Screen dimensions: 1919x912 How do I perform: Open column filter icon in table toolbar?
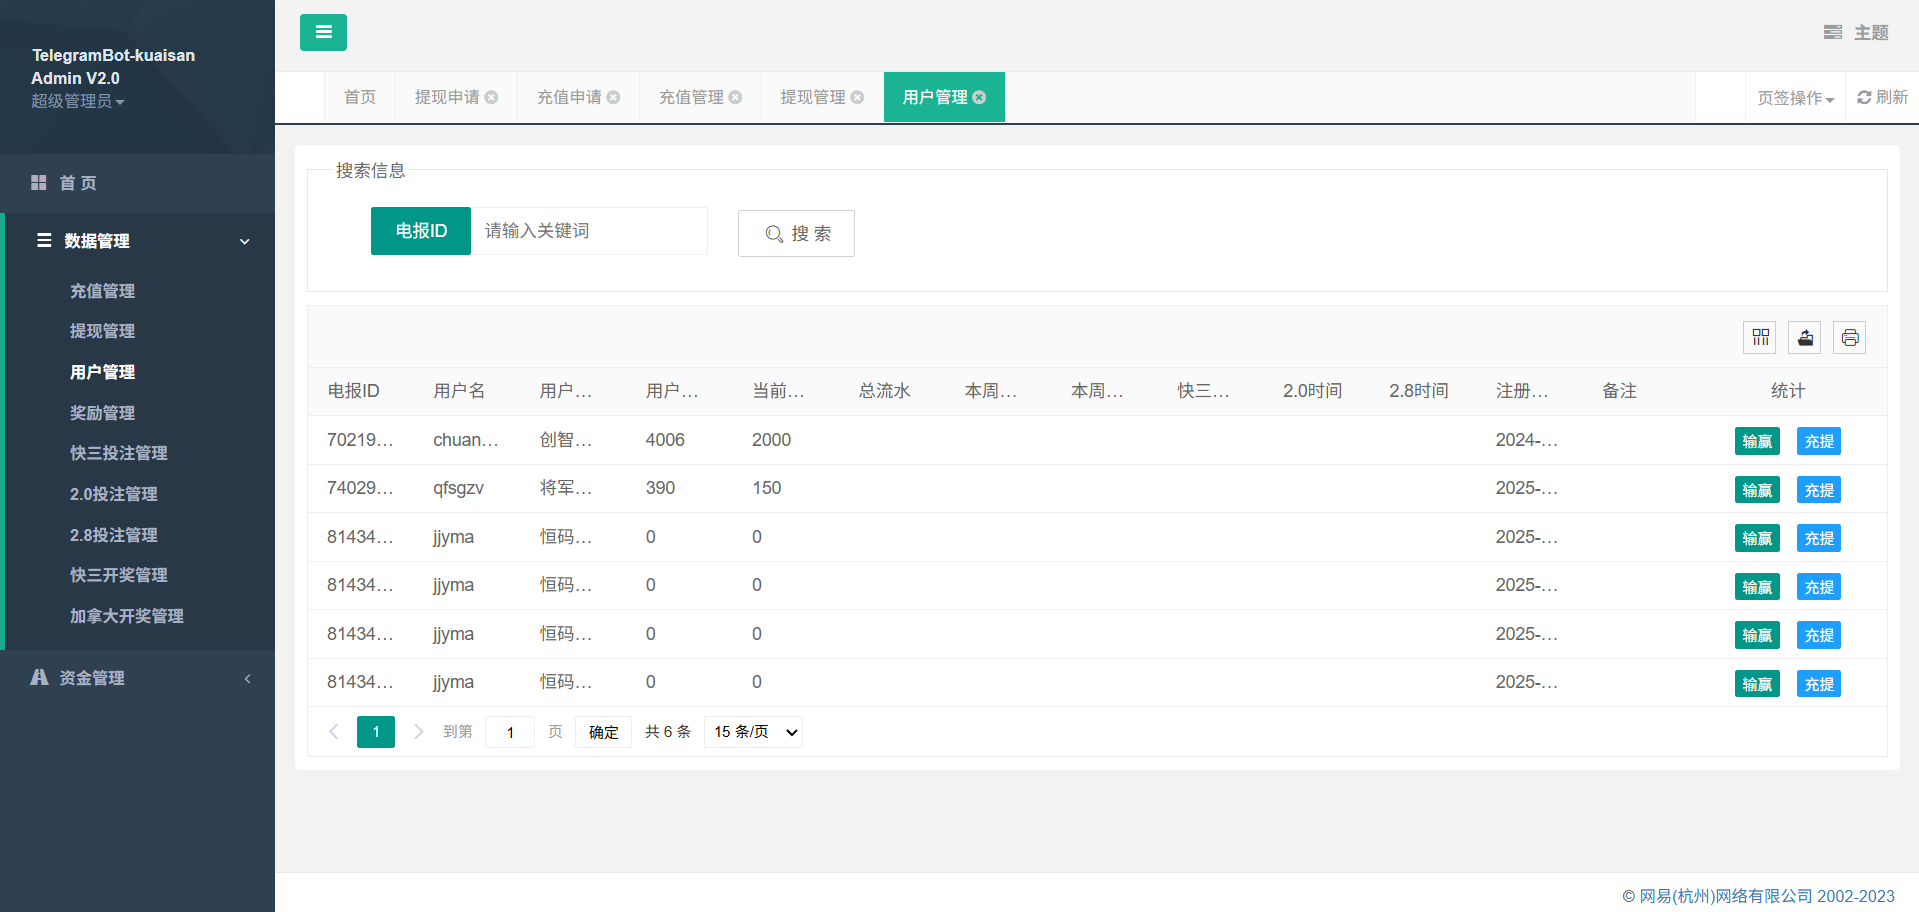pyautogui.click(x=1760, y=338)
